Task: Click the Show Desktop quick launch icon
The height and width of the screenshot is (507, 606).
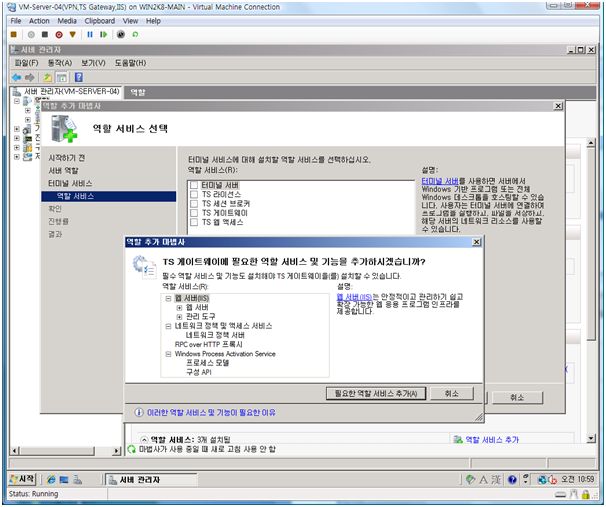Action: click(x=64, y=480)
